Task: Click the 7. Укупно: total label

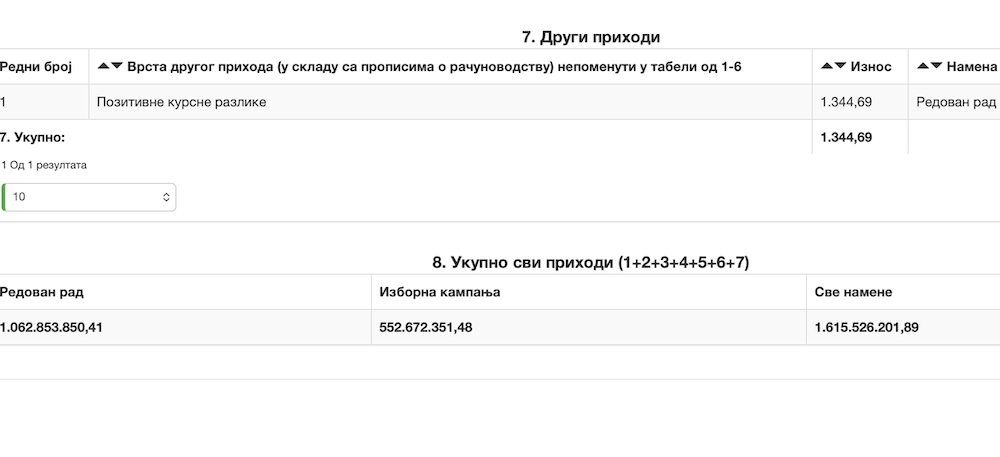Action: [x=33, y=137]
